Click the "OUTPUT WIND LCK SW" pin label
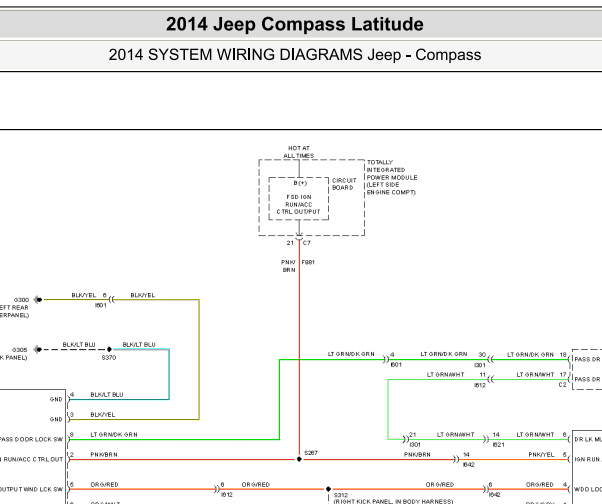This screenshot has width=602, height=504. pos(31,489)
